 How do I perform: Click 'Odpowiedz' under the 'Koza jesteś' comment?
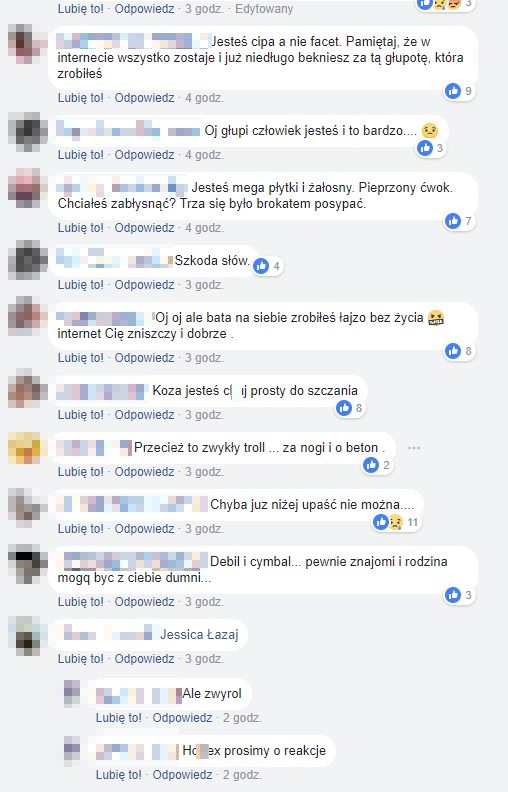[144, 415]
